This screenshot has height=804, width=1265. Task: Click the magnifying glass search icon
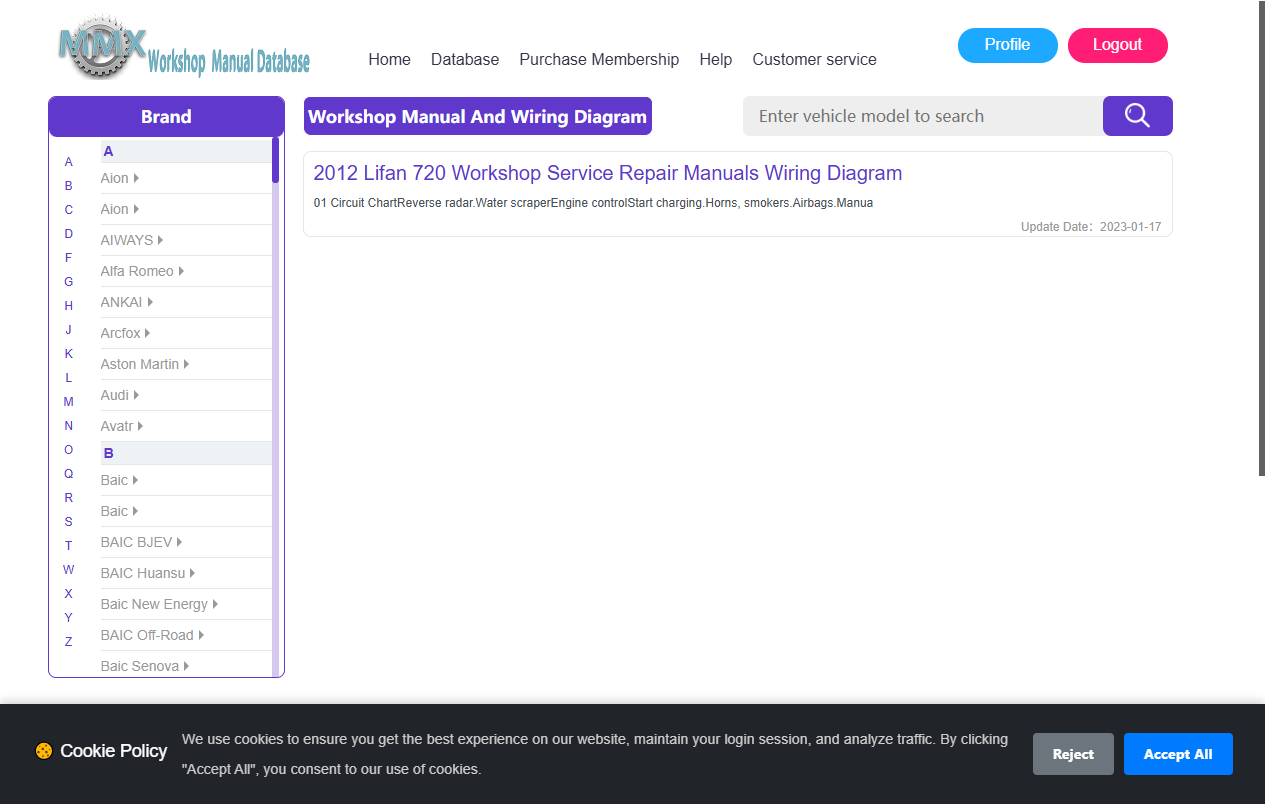click(x=1137, y=116)
